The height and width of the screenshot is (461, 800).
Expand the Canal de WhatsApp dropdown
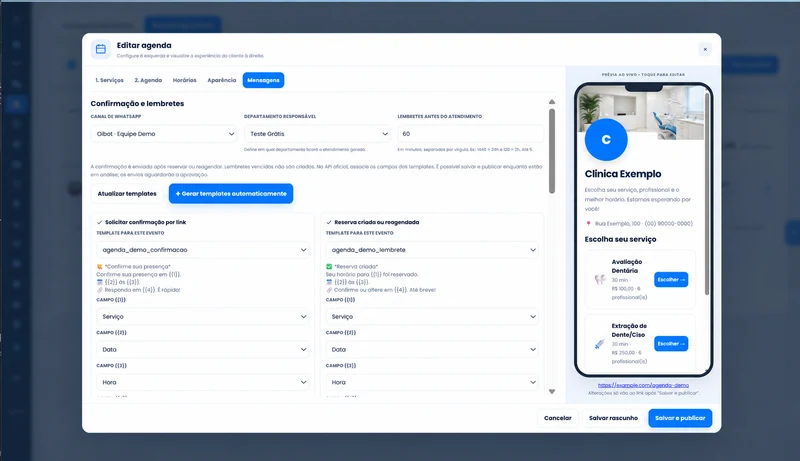164,134
